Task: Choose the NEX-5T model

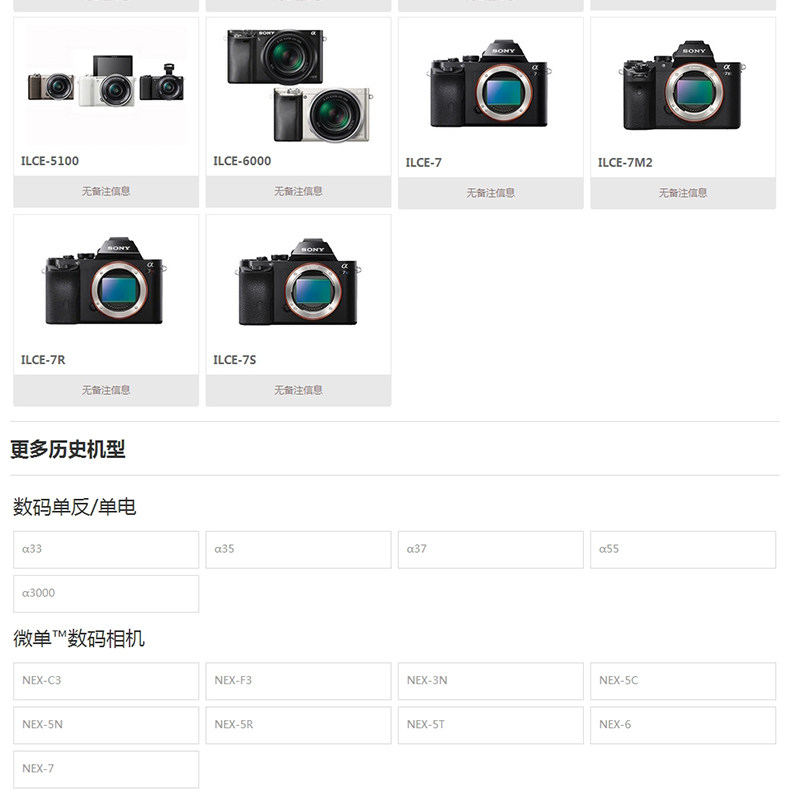Action: click(x=491, y=725)
